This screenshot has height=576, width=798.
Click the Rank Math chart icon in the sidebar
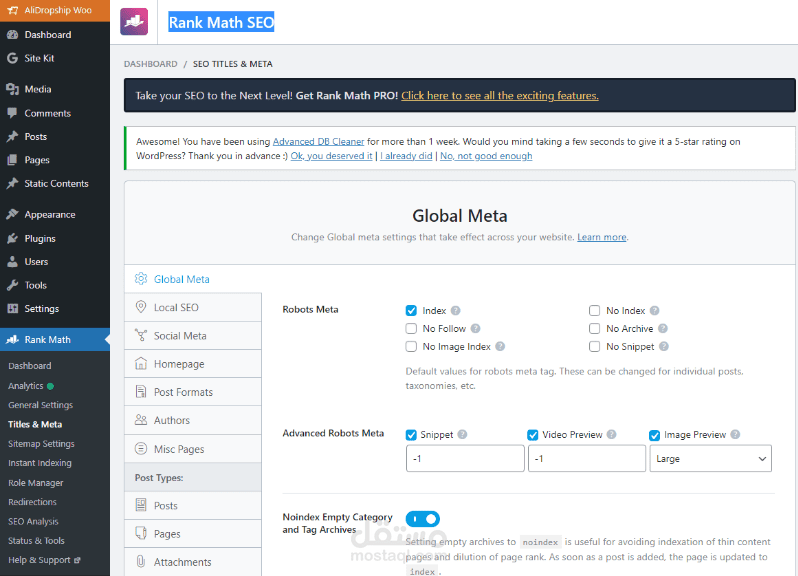click(x=13, y=339)
